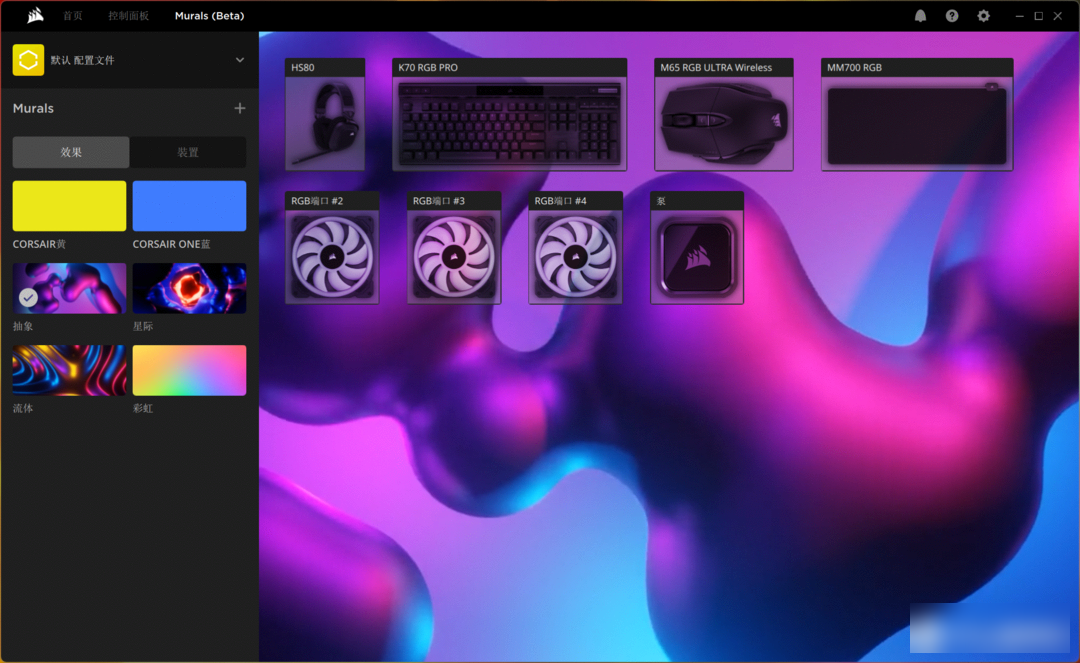
Task: Switch to the 效果 tab
Action: pos(71,152)
